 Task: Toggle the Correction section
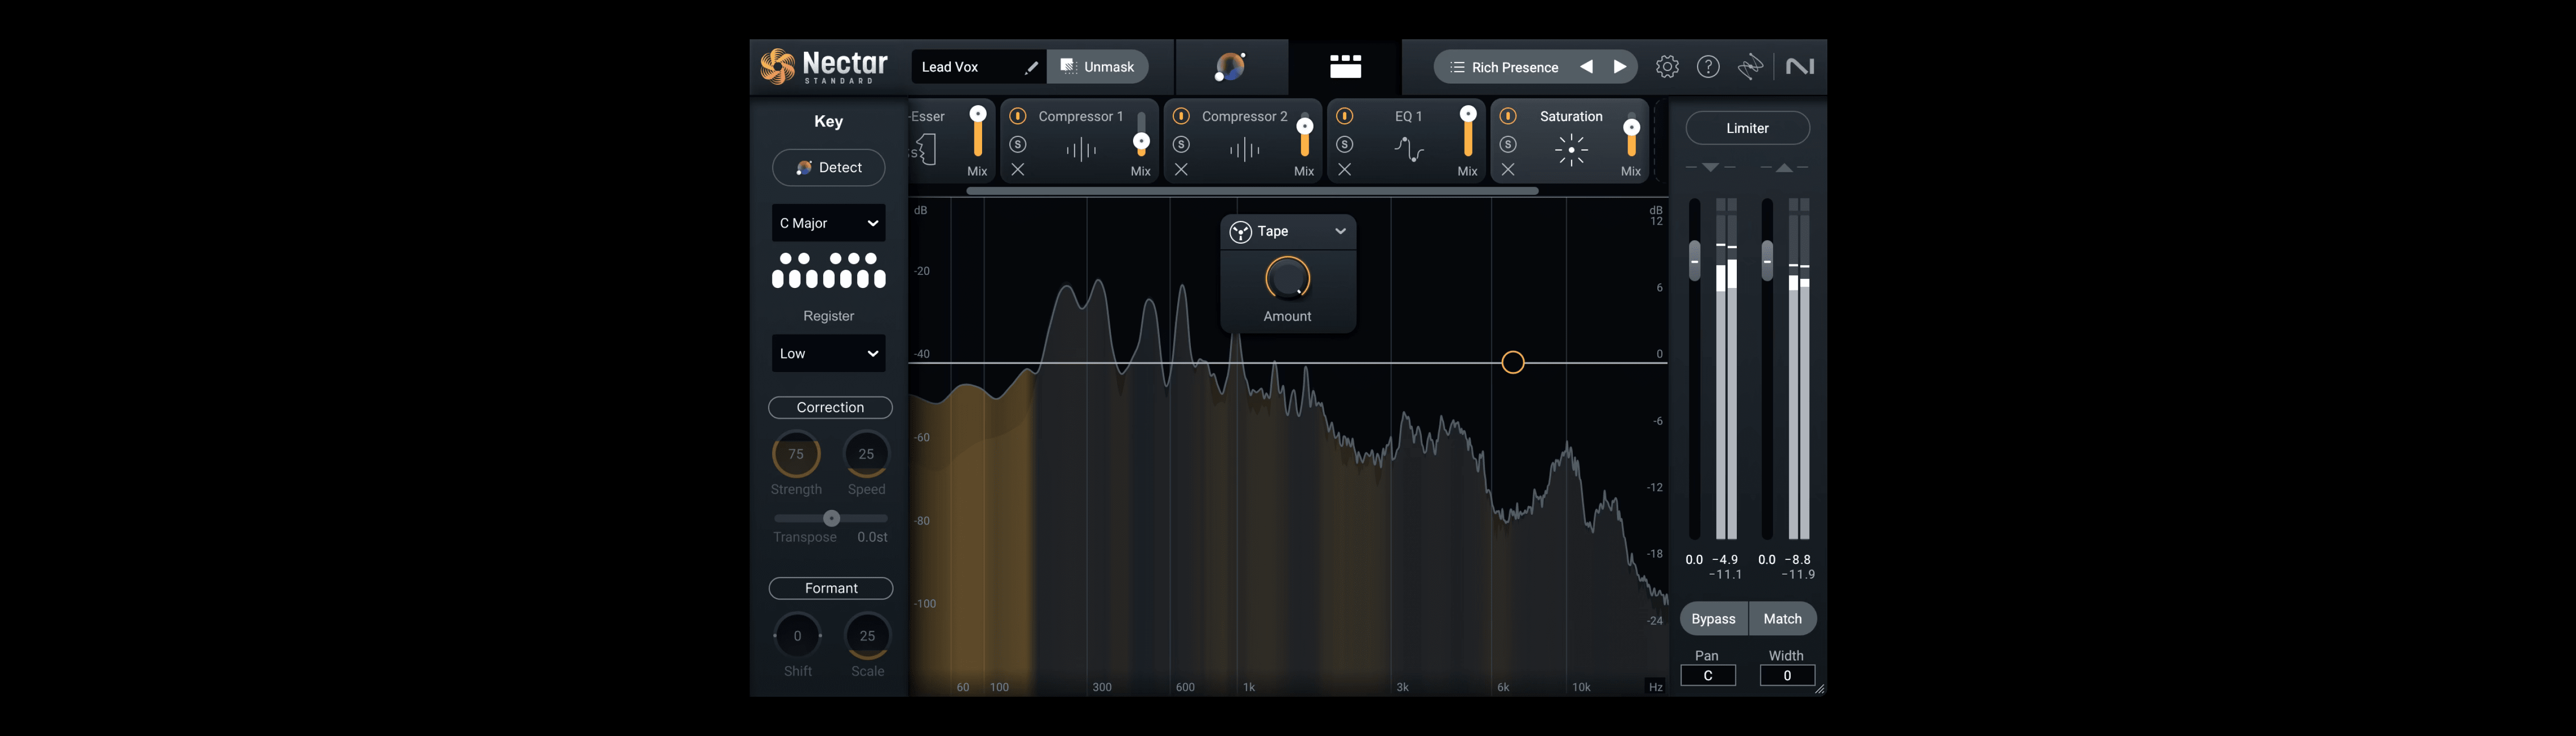pos(830,407)
